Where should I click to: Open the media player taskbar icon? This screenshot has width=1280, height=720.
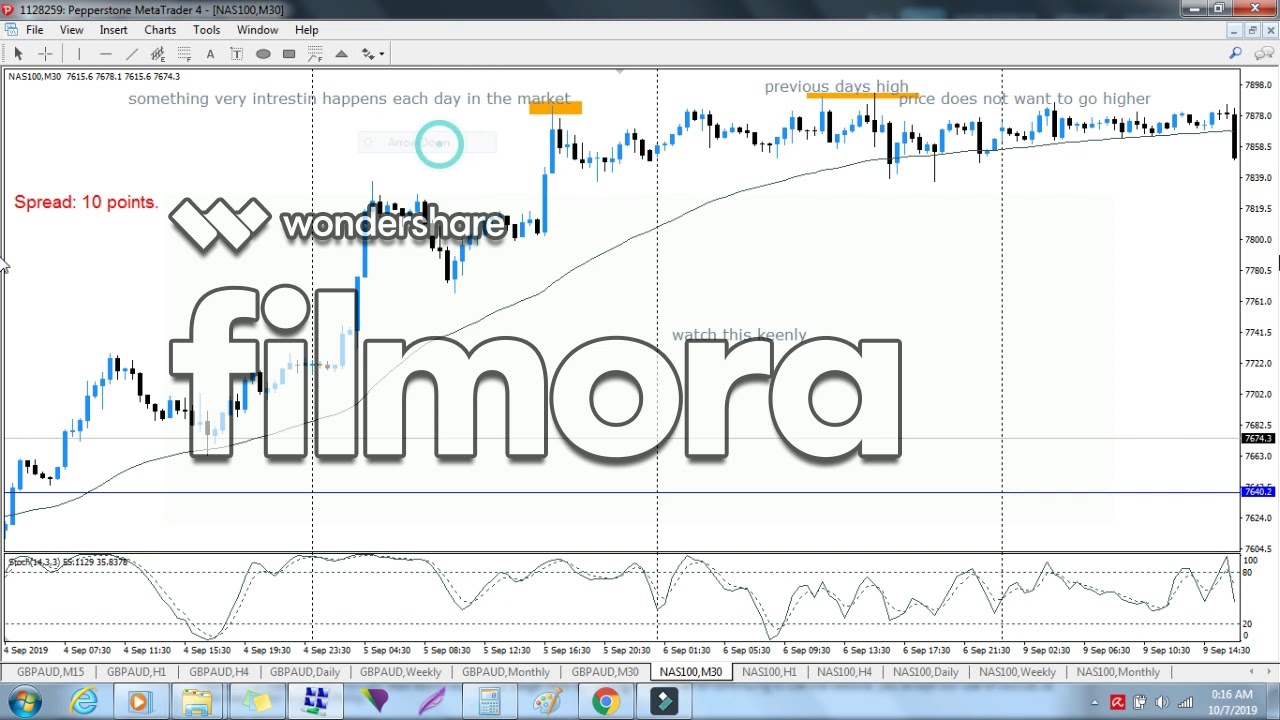tap(139, 702)
